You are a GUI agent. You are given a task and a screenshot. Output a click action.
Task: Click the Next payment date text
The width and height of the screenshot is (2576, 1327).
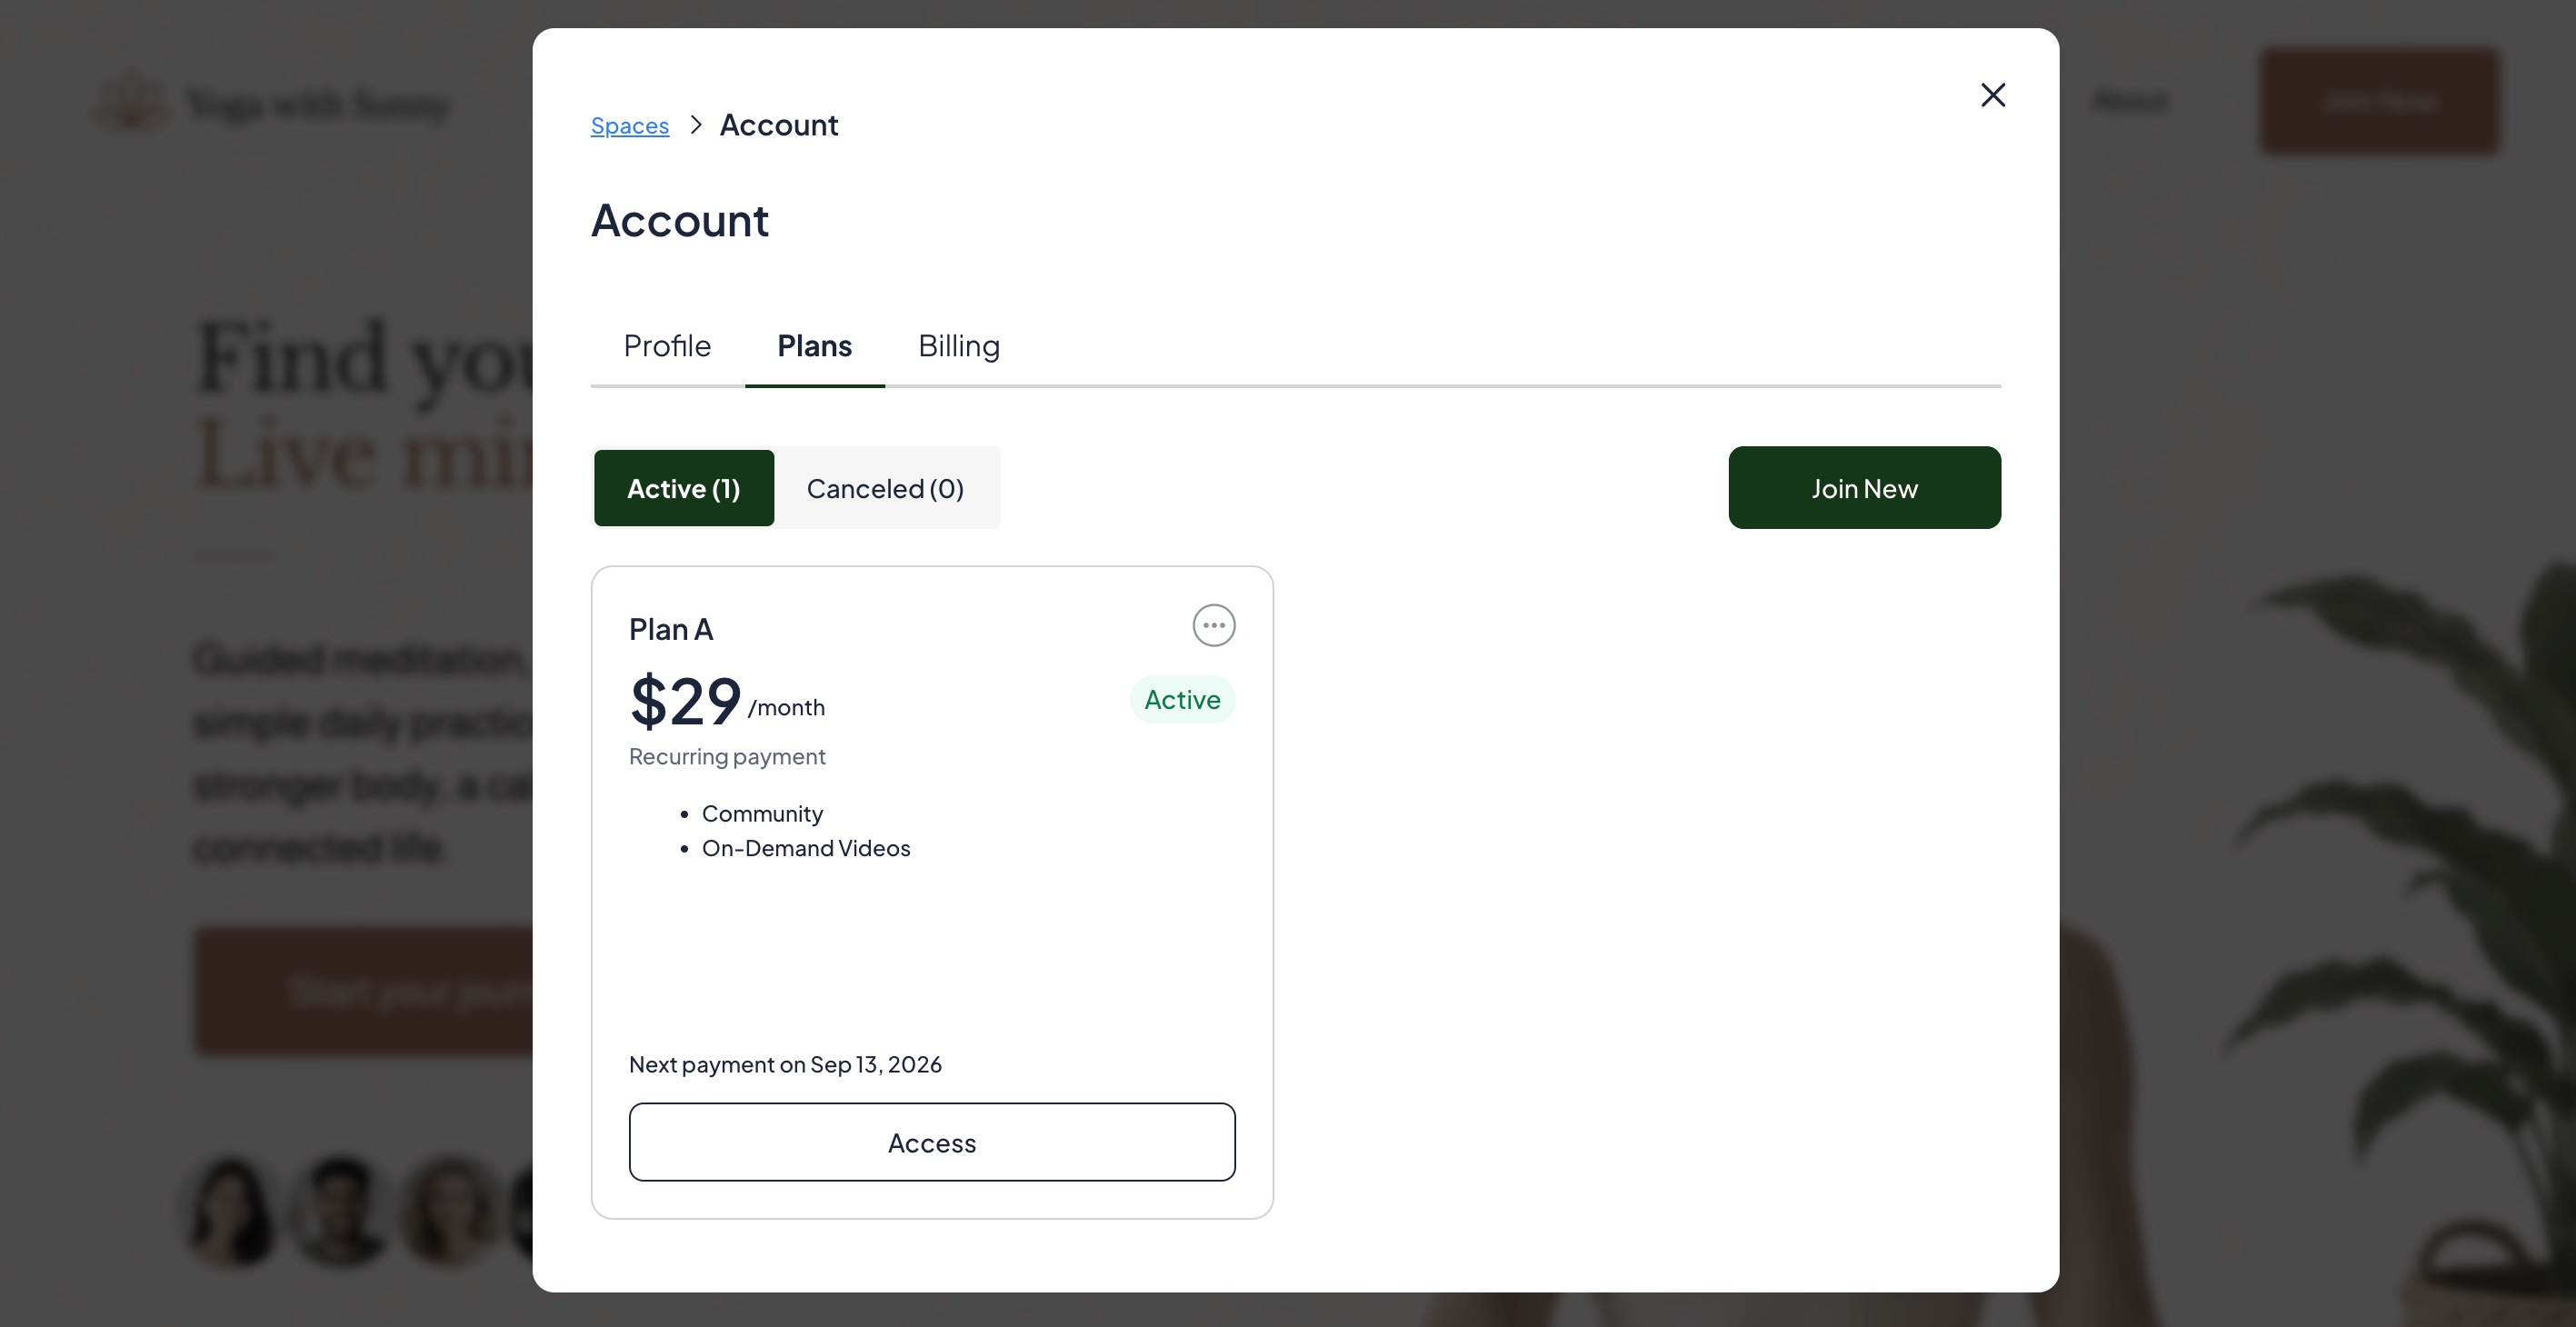[785, 1064]
